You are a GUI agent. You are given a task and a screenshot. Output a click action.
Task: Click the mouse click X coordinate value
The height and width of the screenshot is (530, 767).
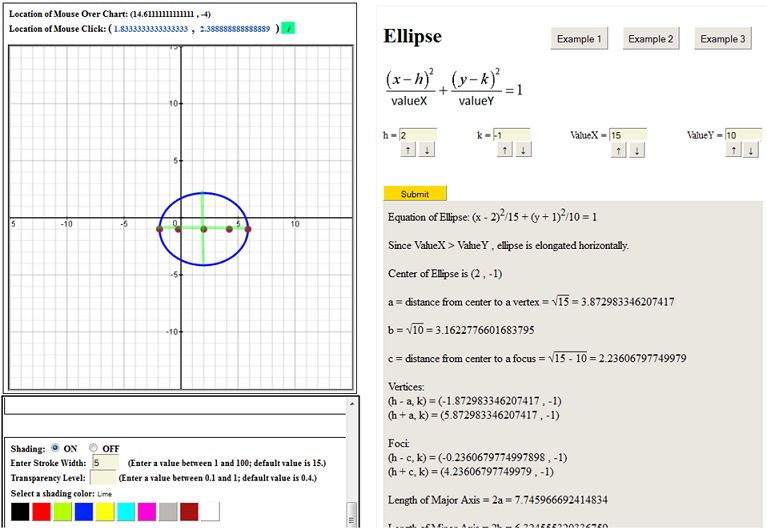coord(151,29)
